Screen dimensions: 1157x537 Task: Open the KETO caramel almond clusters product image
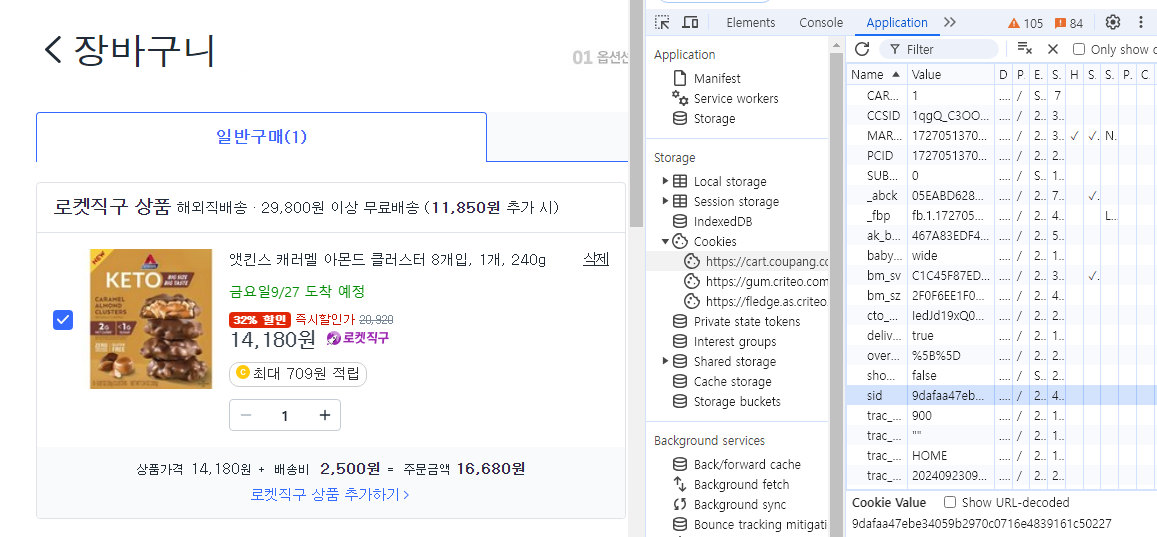151,319
